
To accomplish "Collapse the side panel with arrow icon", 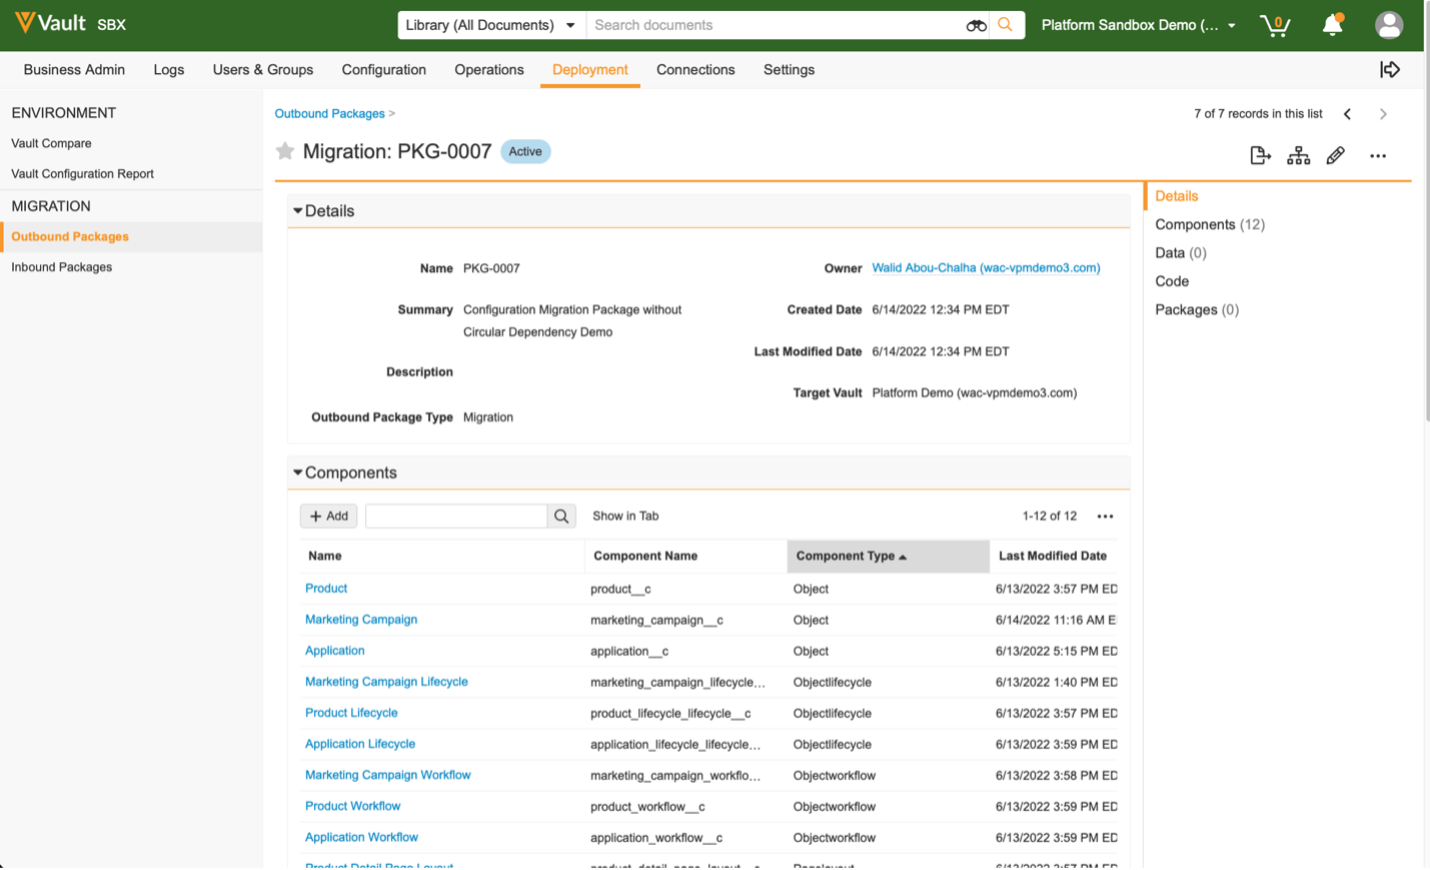I will click(1390, 69).
